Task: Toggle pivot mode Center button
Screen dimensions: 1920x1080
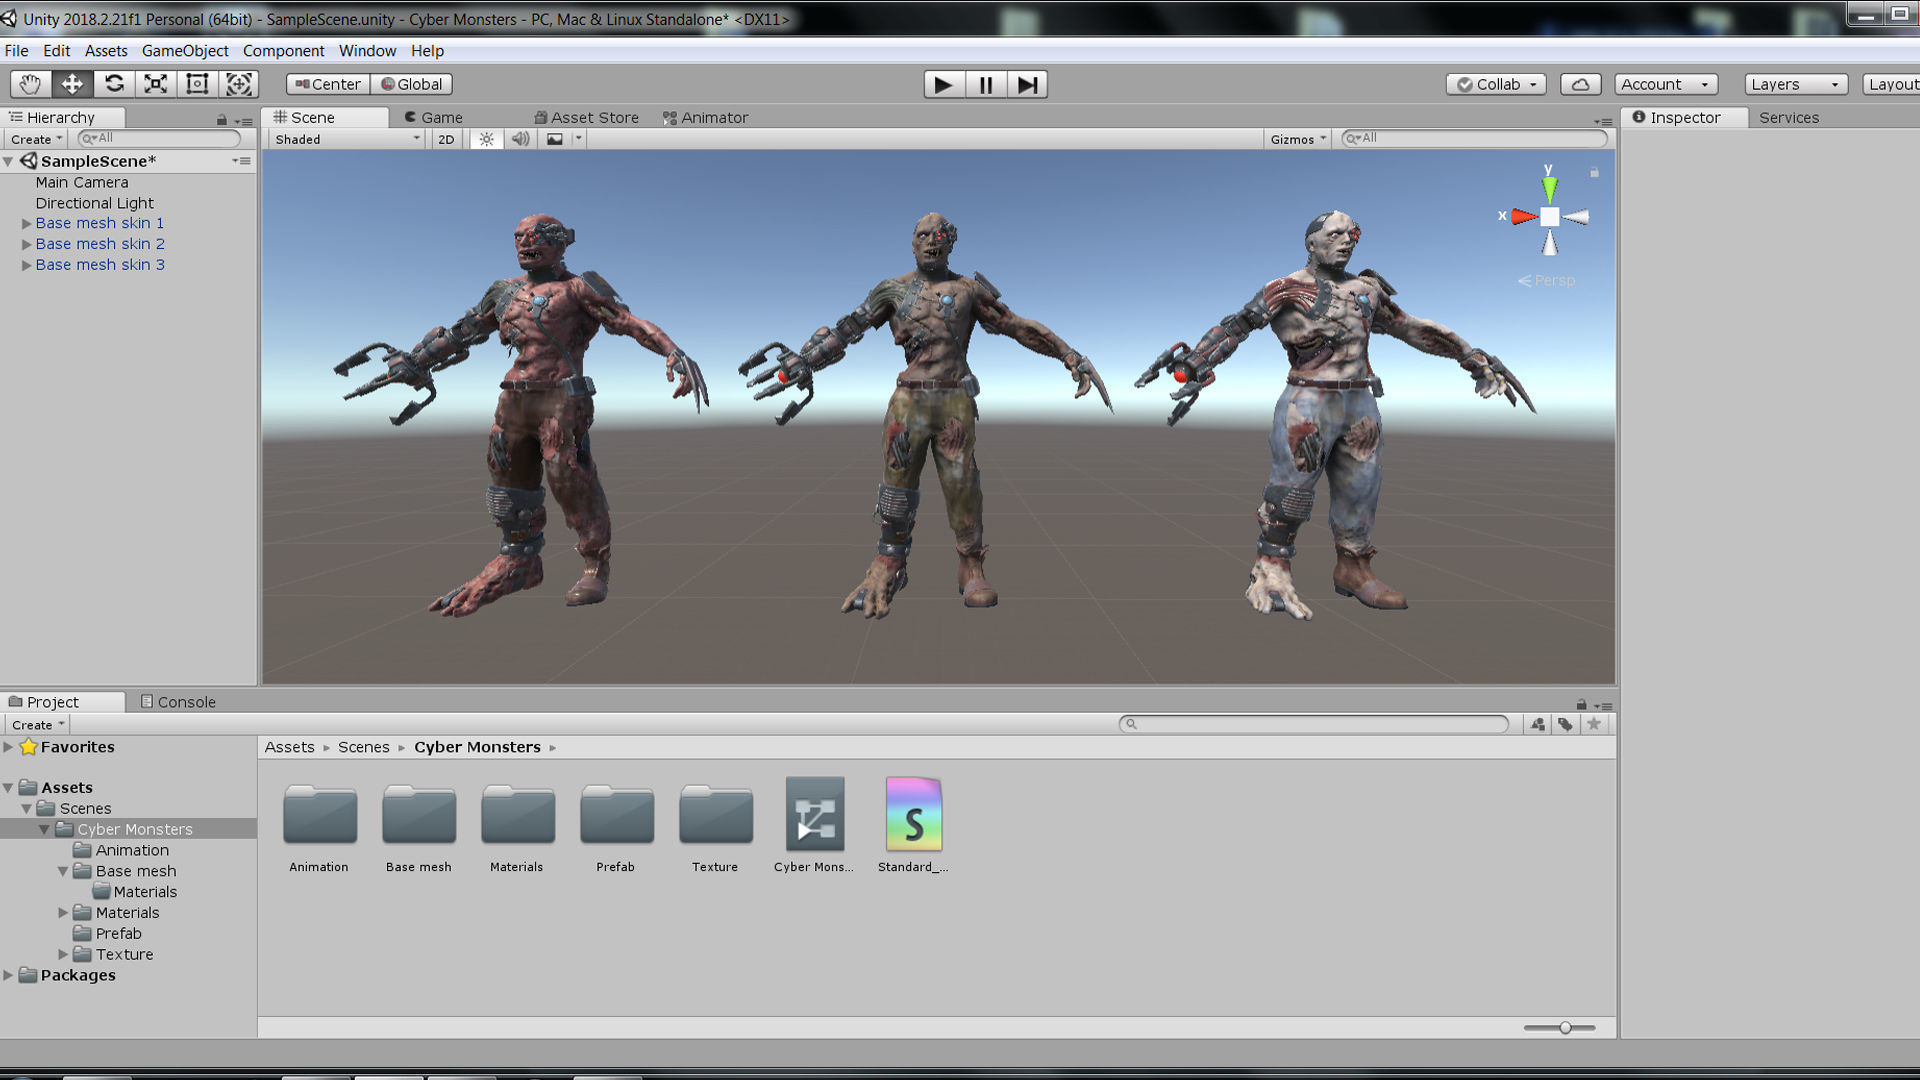Action: click(328, 84)
